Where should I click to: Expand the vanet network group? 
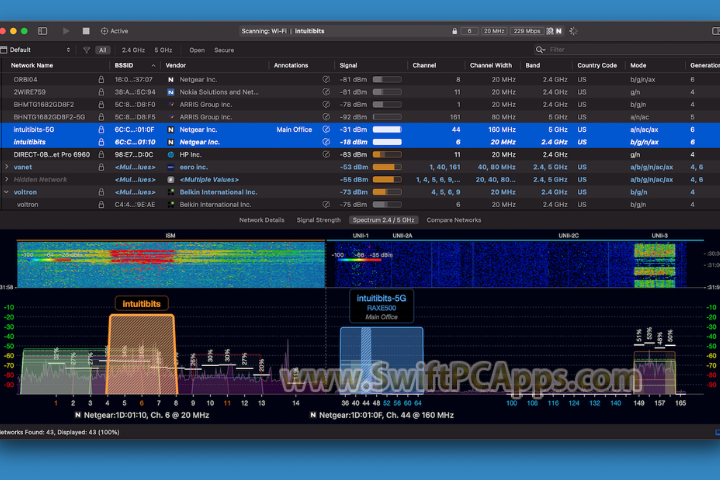pyautogui.click(x=6, y=167)
